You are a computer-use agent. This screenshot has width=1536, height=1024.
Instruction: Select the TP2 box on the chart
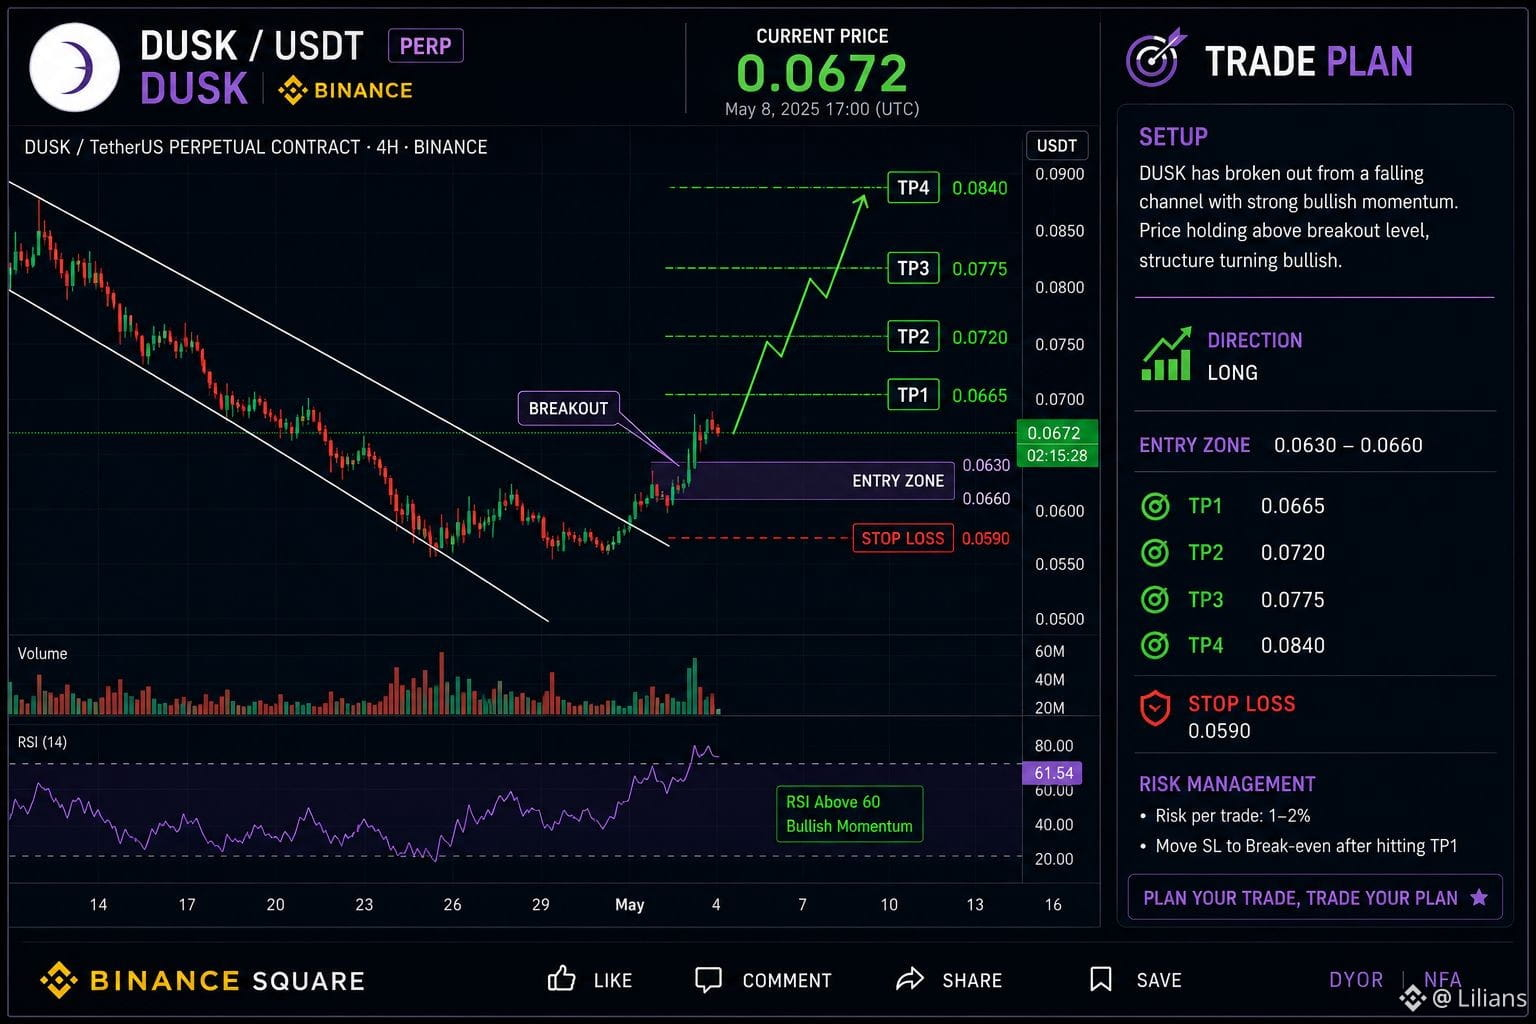(913, 337)
